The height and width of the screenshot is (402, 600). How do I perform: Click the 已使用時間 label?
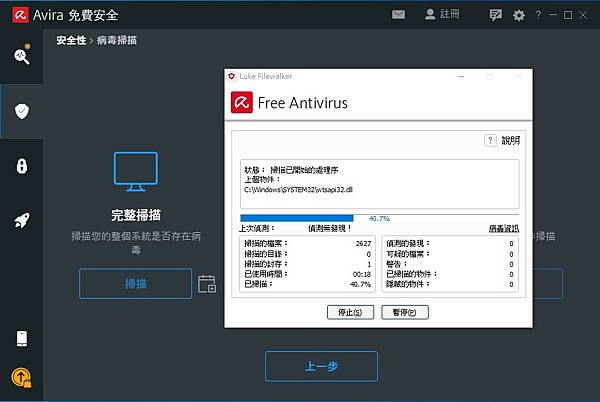point(266,274)
